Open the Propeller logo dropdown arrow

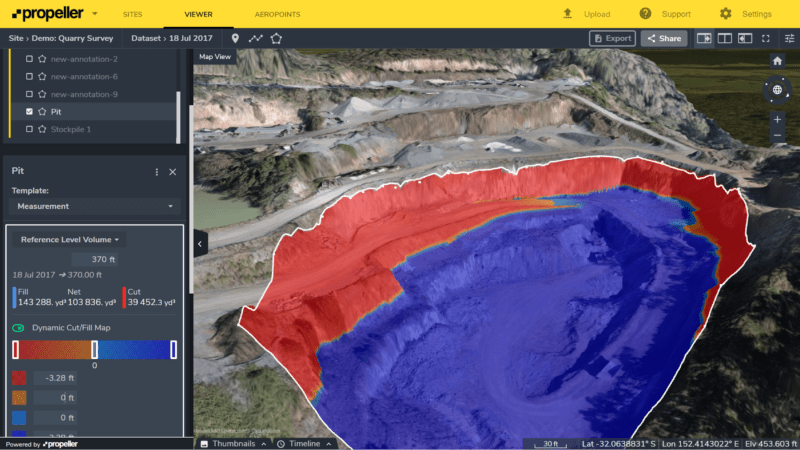pyautogui.click(x=94, y=14)
